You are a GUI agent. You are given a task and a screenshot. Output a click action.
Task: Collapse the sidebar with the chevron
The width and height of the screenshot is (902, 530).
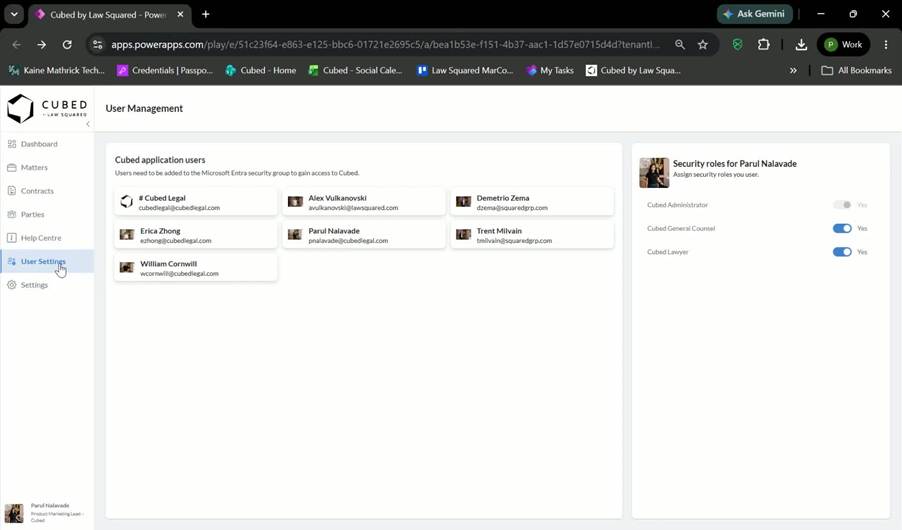click(87, 124)
